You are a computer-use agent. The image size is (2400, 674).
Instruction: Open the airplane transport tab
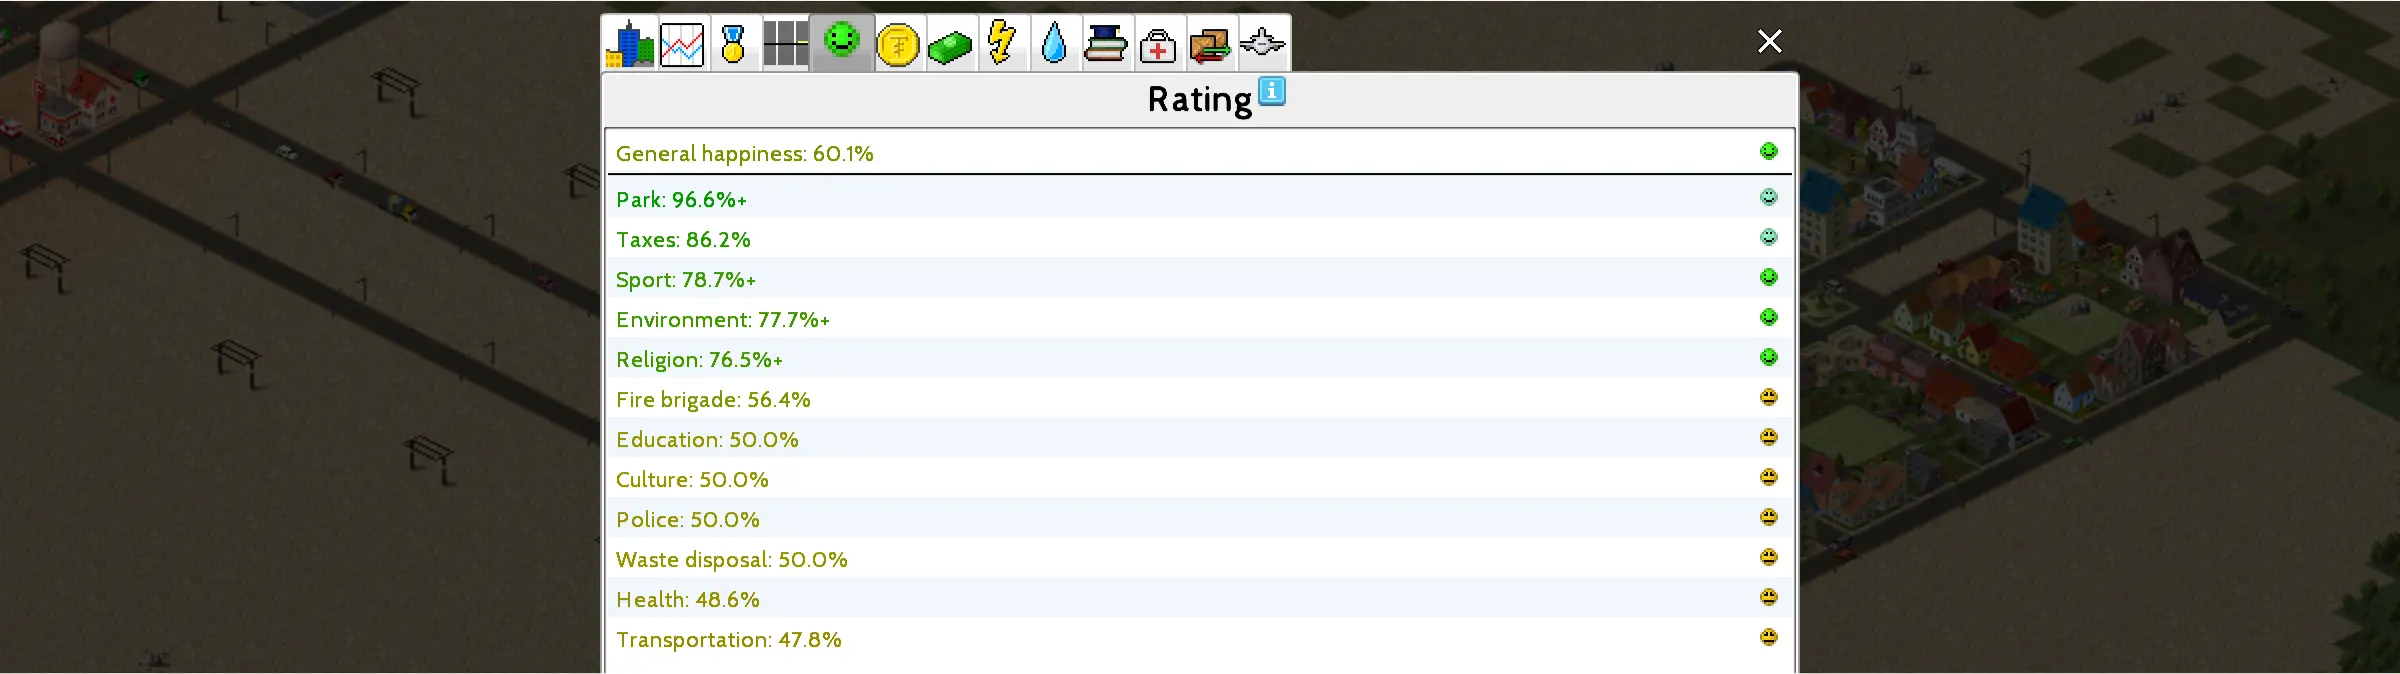pos(1263,44)
